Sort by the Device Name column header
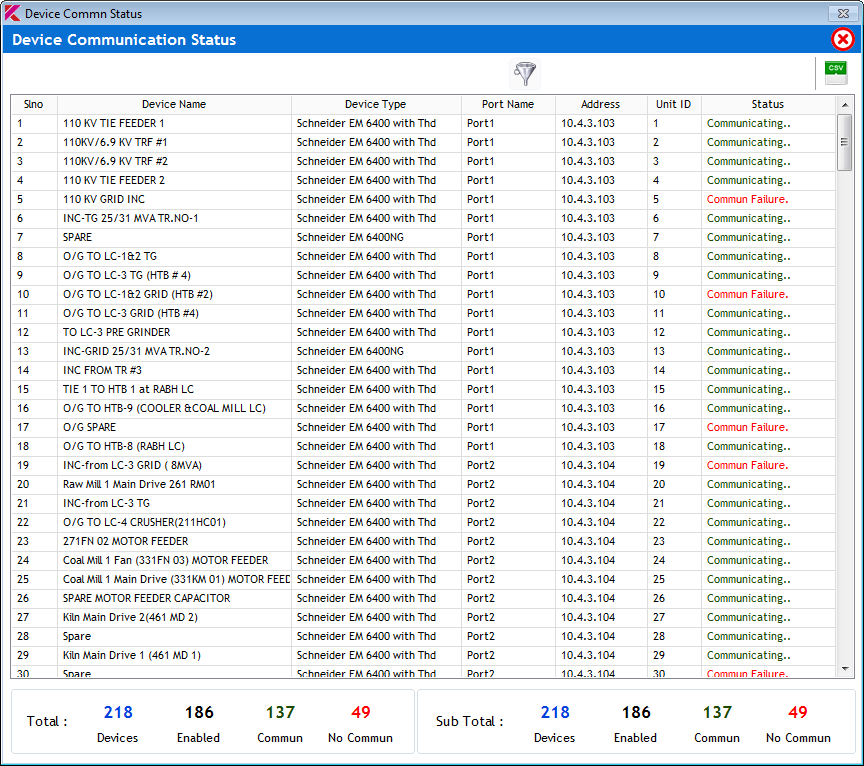The width and height of the screenshot is (864, 766). [174, 104]
